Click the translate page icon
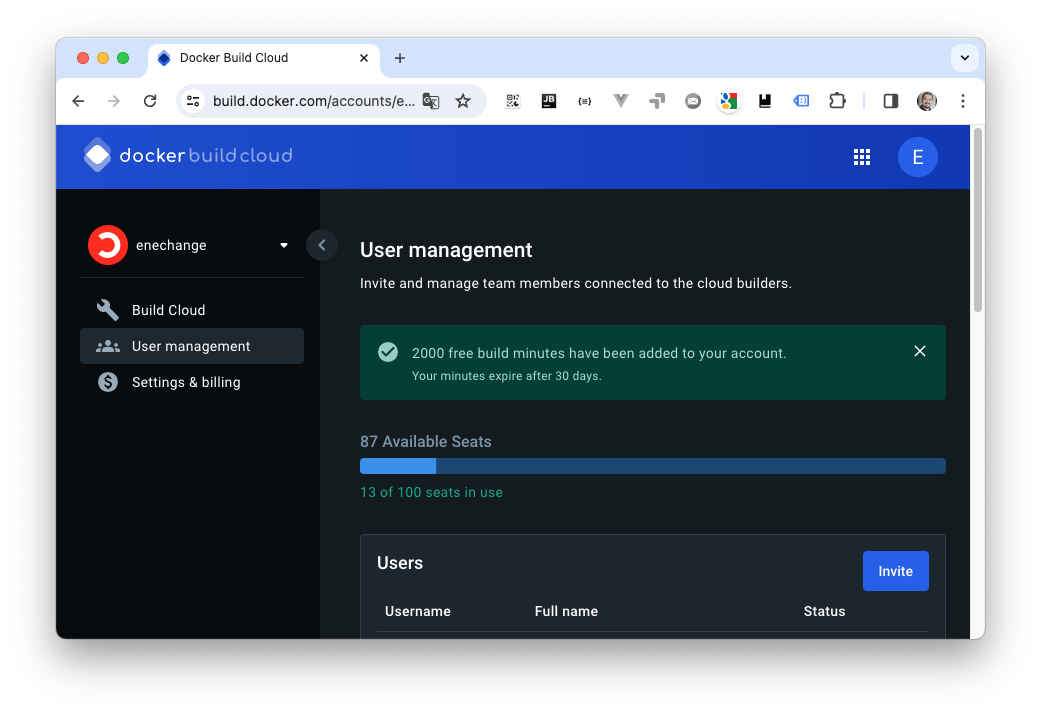The height and width of the screenshot is (713, 1041). [431, 101]
